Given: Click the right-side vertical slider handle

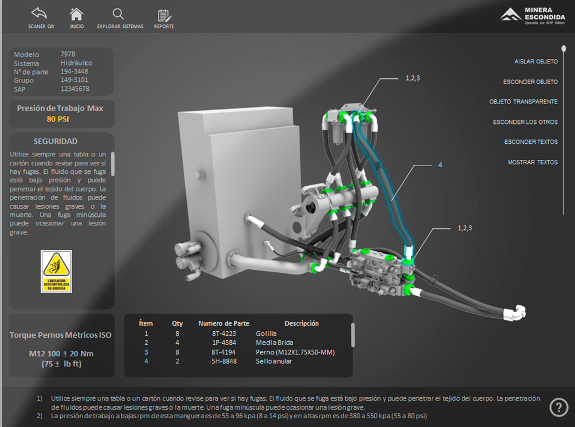Looking at the screenshot, I should [x=564, y=48].
